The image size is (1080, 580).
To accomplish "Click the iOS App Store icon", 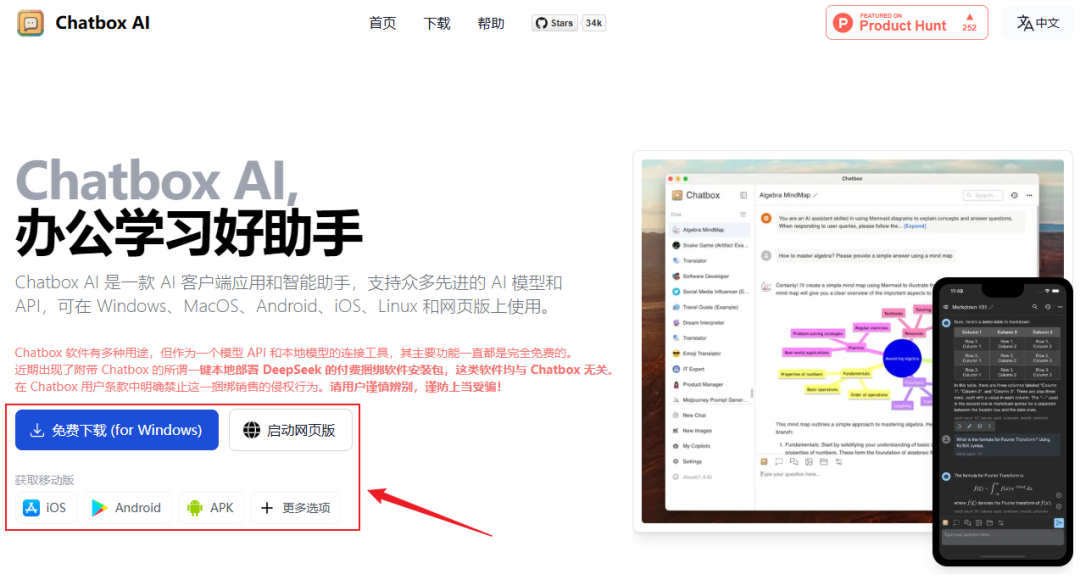I will 31,508.
